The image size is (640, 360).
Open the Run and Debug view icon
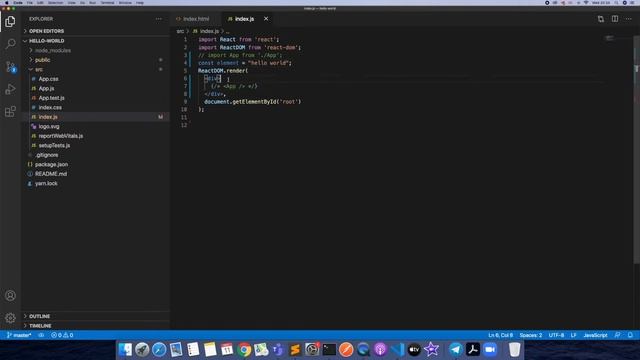(10, 89)
